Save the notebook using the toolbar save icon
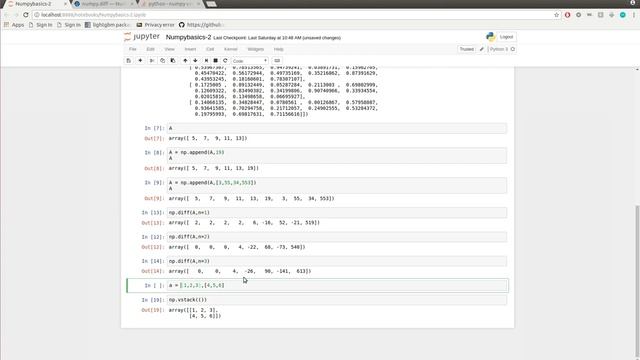This screenshot has width=640, height=360. click(129, 60)
